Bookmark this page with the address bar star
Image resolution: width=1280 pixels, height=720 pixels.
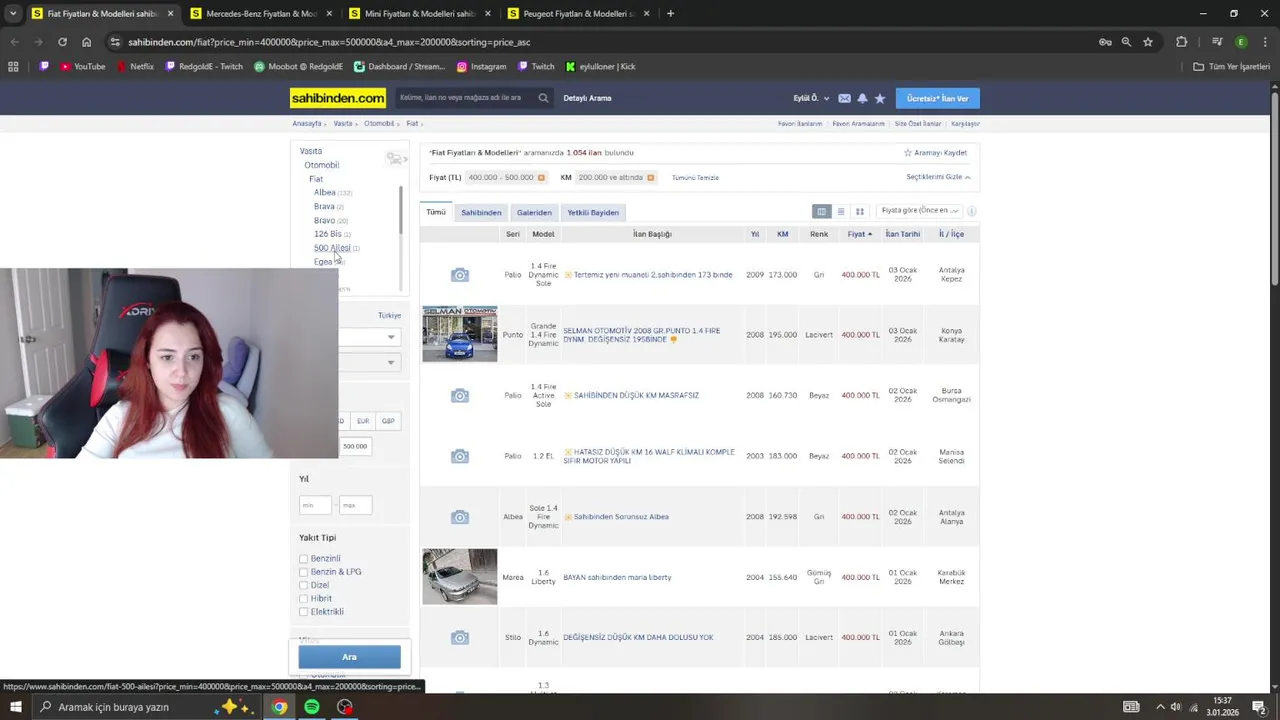coord(1148,42)
